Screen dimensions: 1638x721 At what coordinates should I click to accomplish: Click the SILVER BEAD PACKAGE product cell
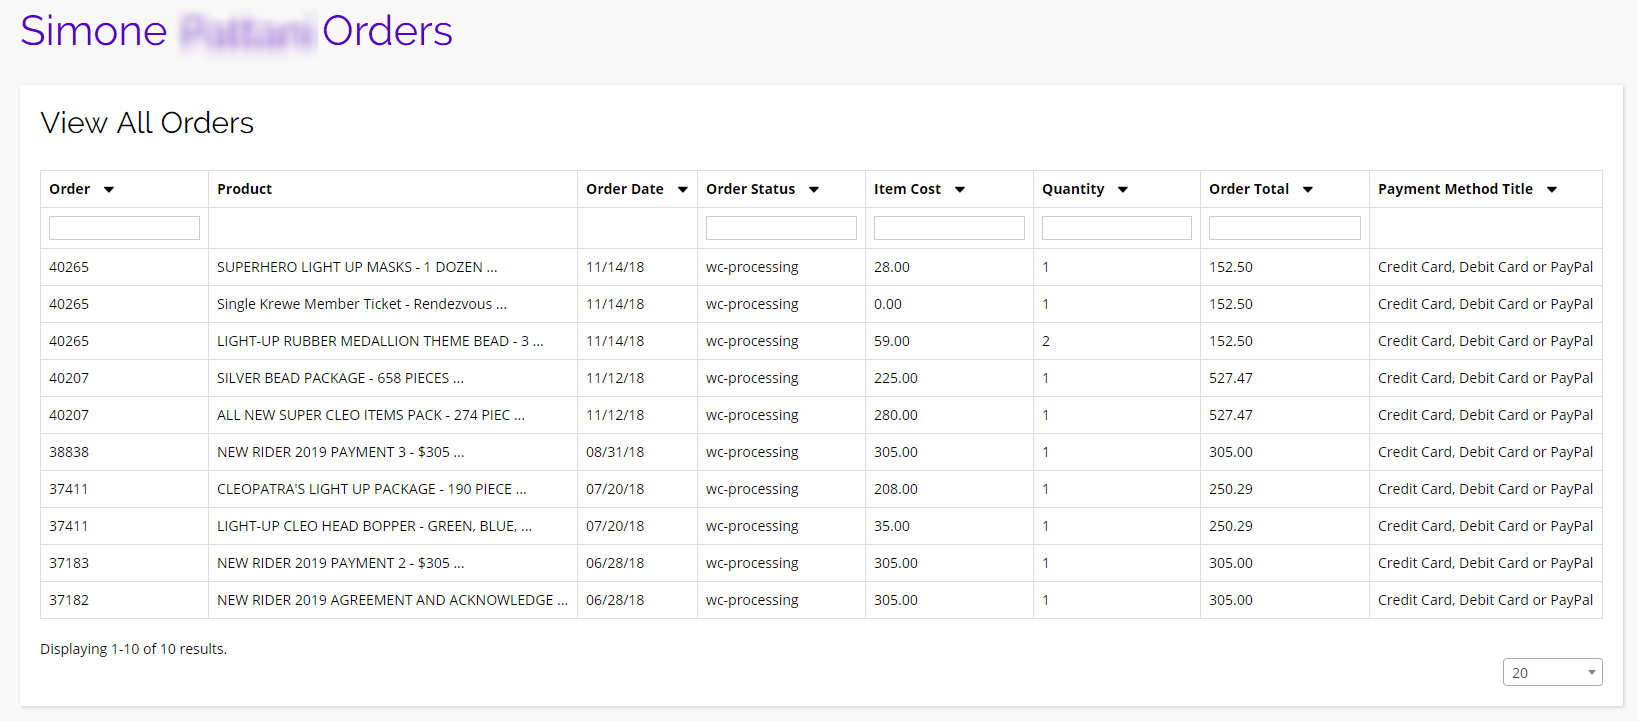[340, 378]
